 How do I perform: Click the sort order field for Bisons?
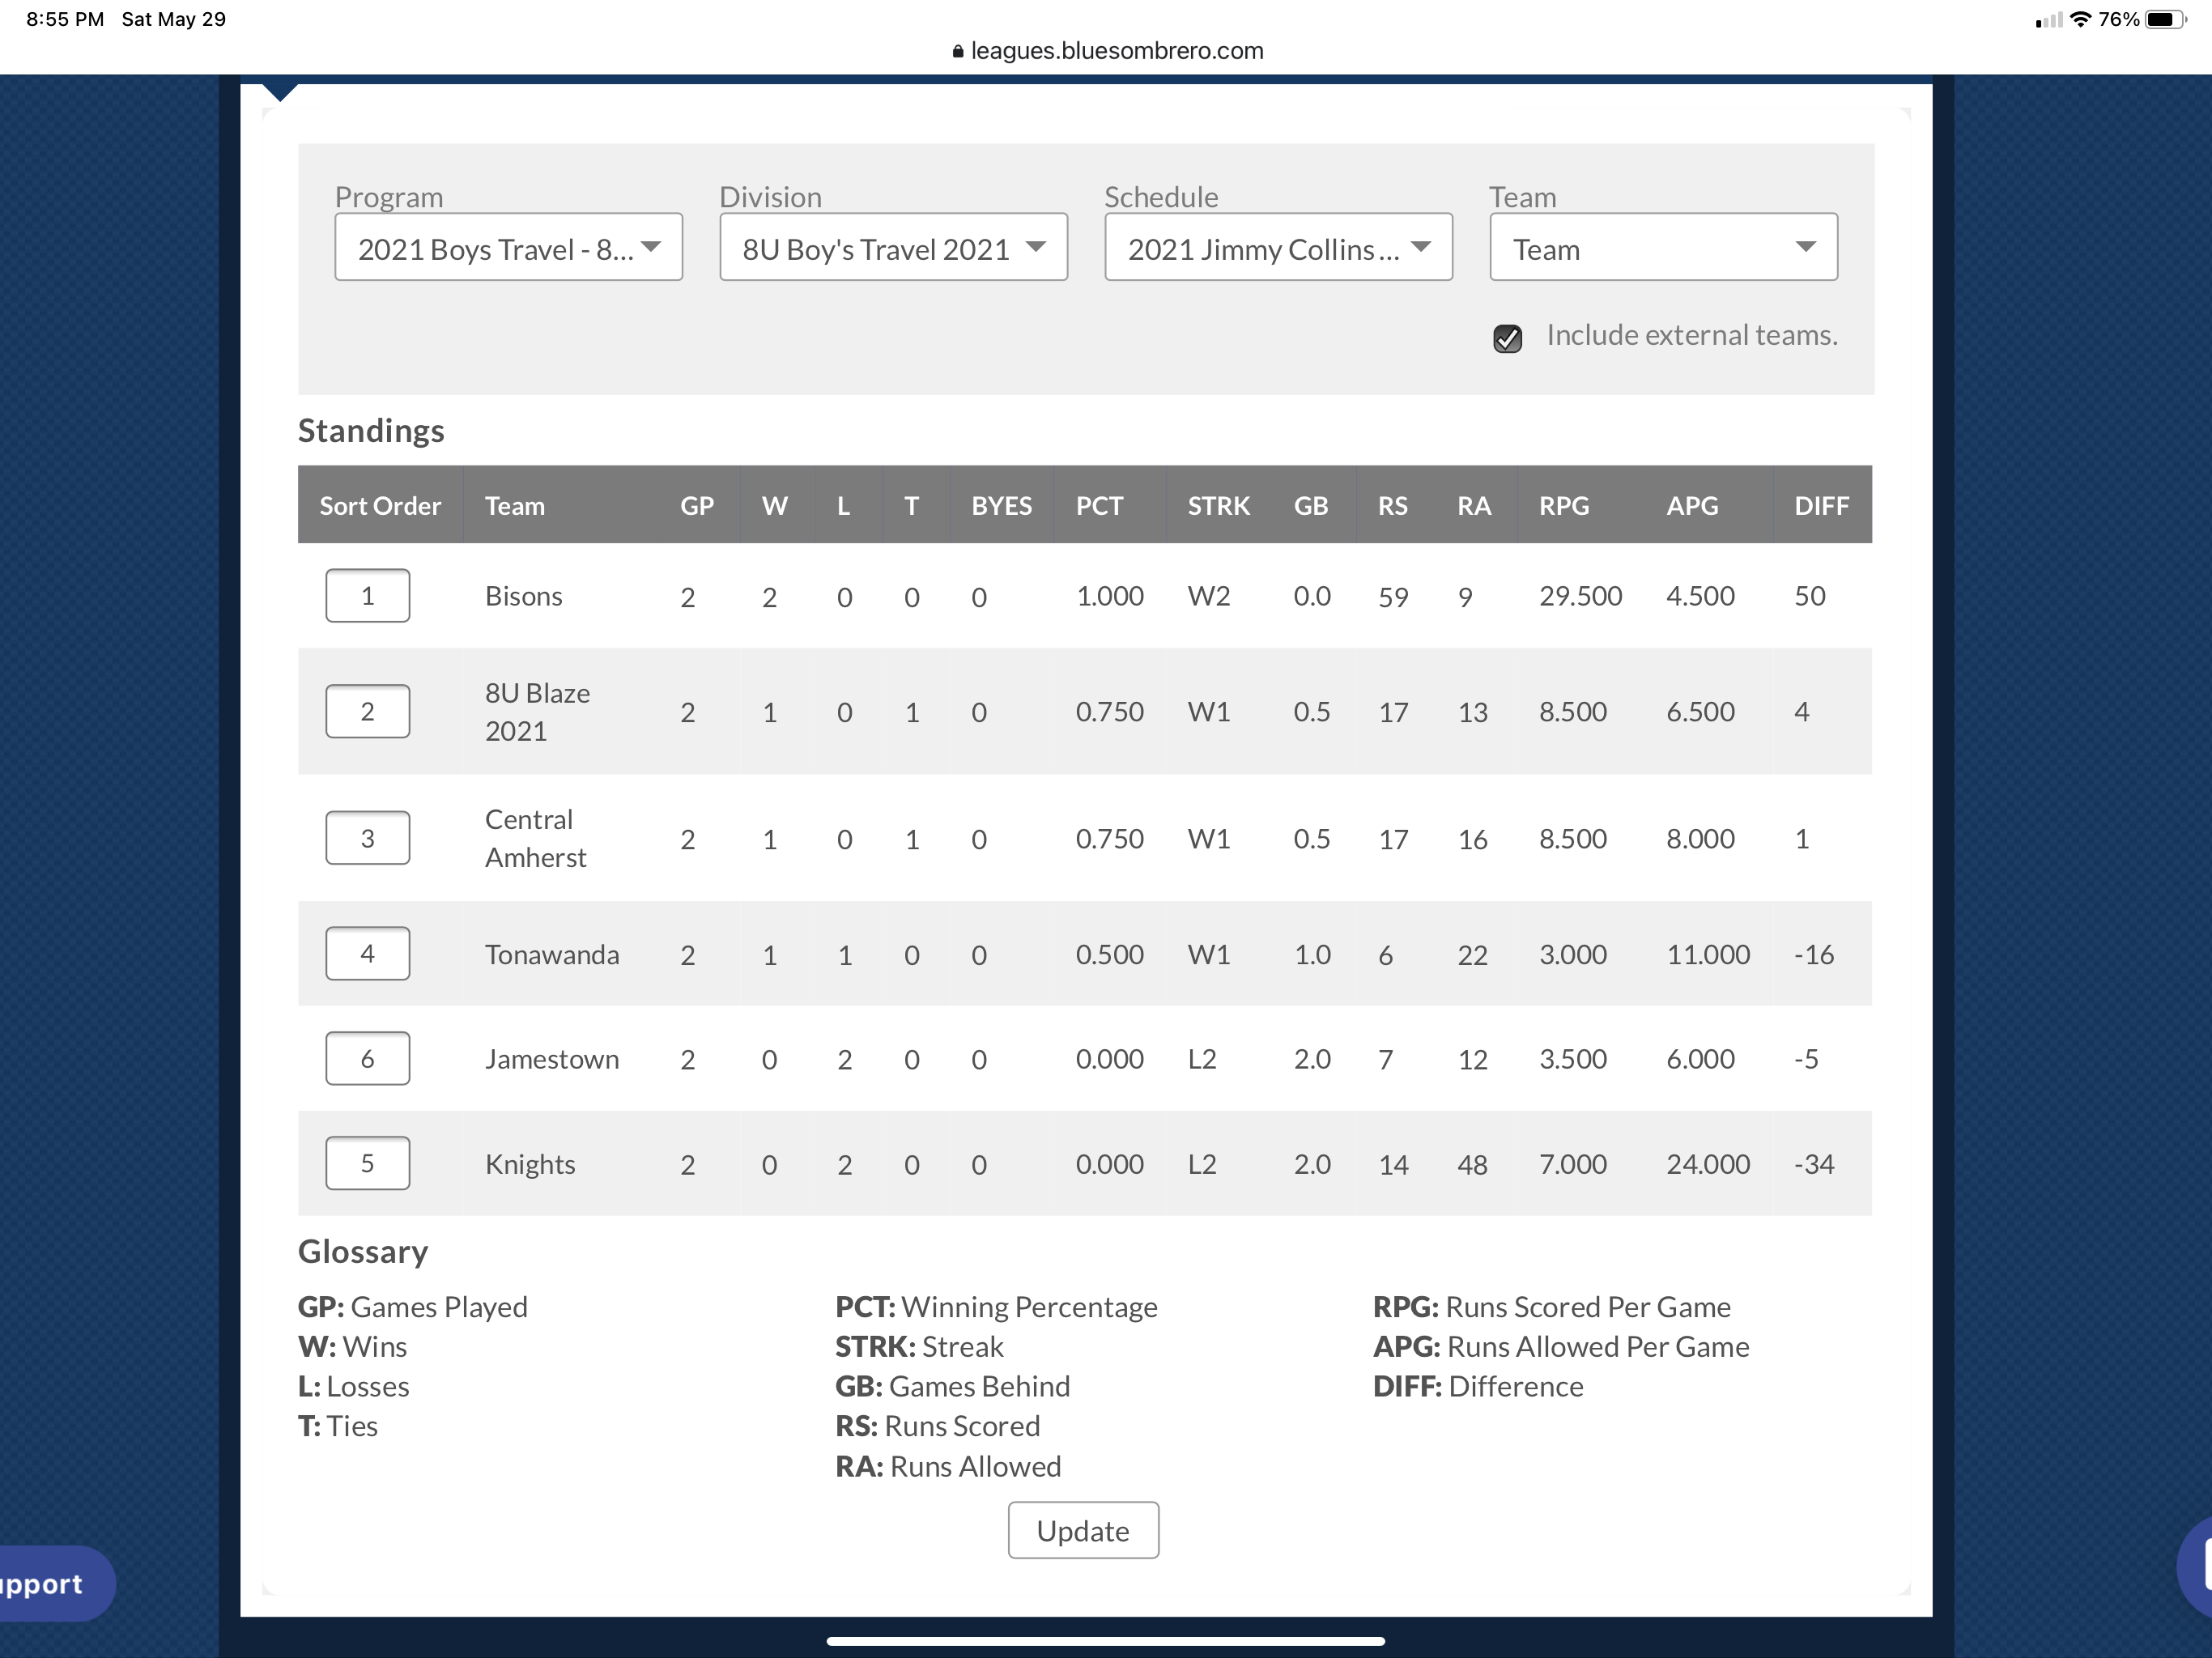[x=367, y=596]
